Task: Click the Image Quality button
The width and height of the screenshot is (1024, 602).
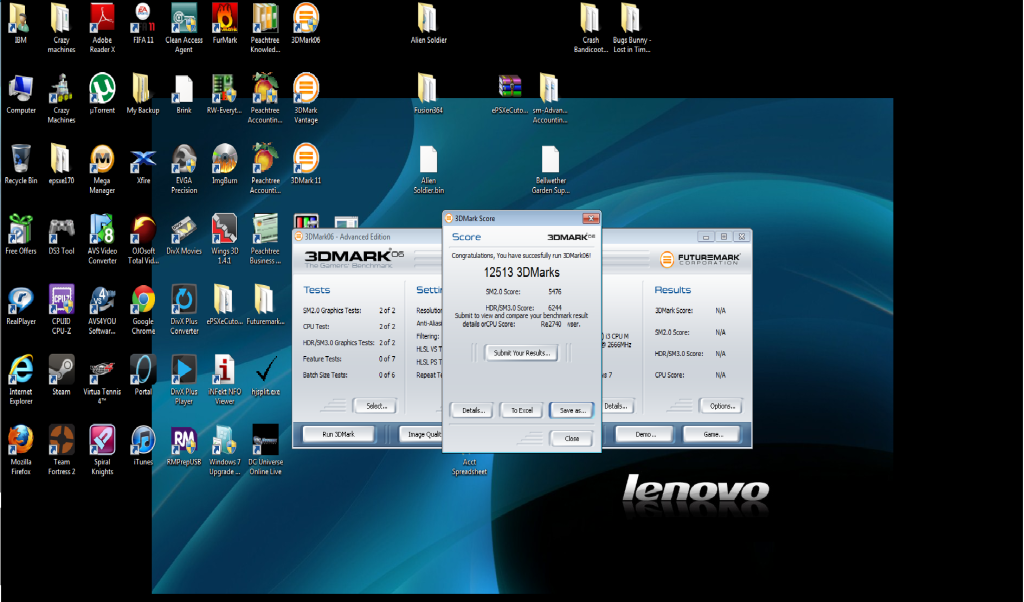Action: point(421,434)
